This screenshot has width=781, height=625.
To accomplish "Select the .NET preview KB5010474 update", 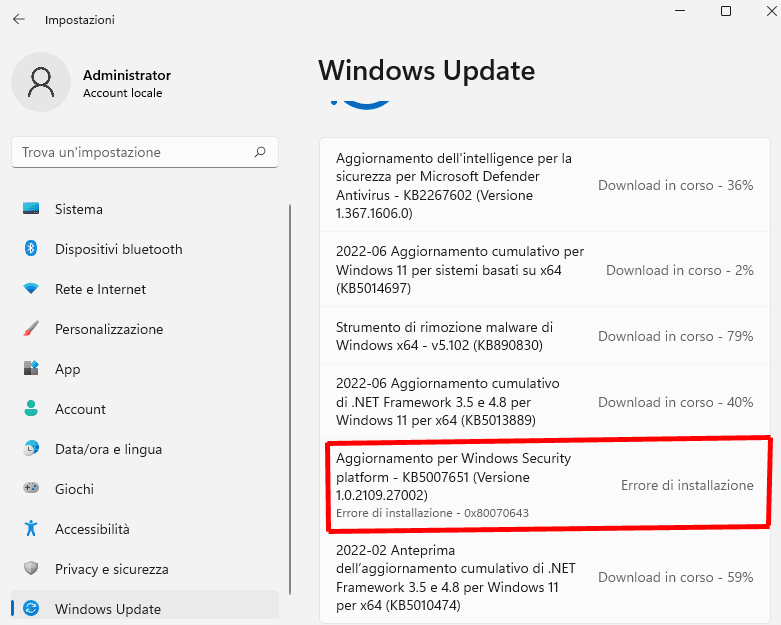I will [545, 577].
